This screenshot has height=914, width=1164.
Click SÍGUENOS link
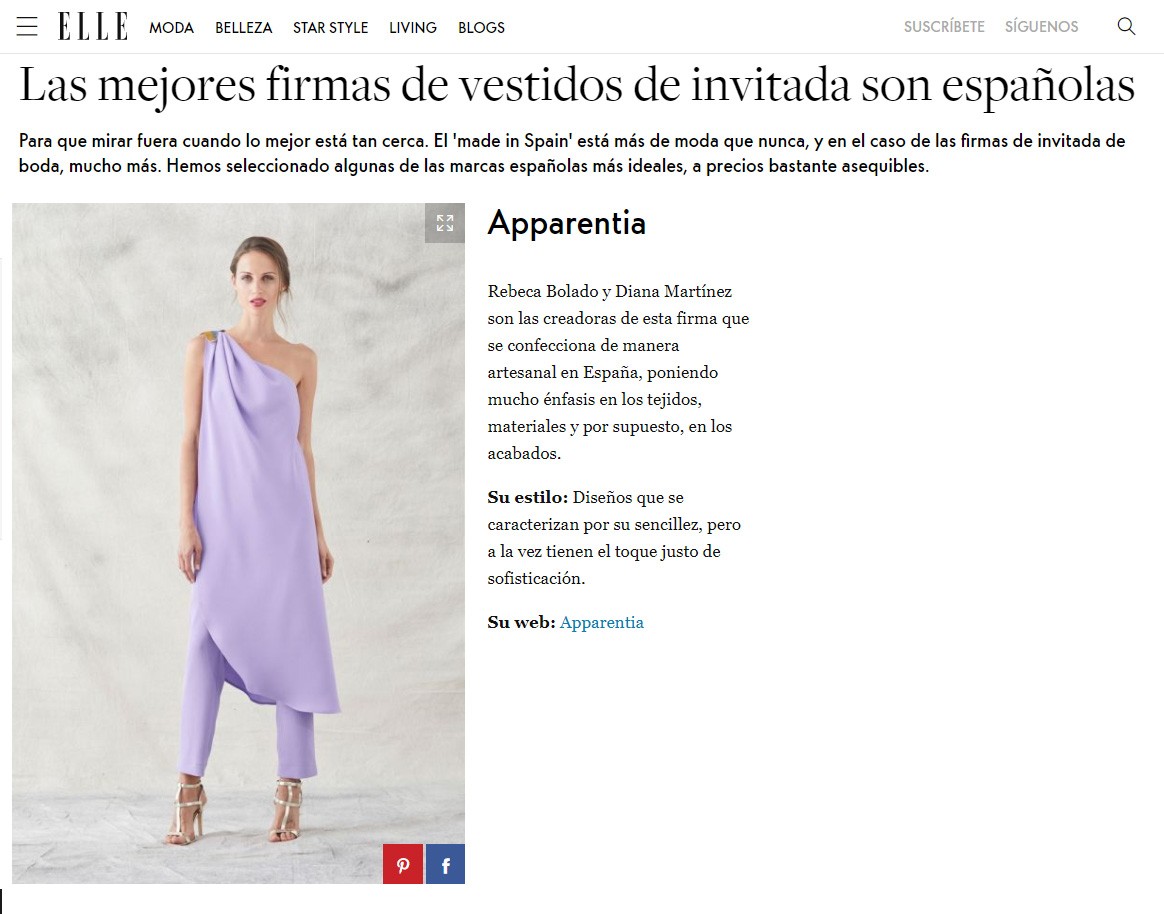(1042, 27)
